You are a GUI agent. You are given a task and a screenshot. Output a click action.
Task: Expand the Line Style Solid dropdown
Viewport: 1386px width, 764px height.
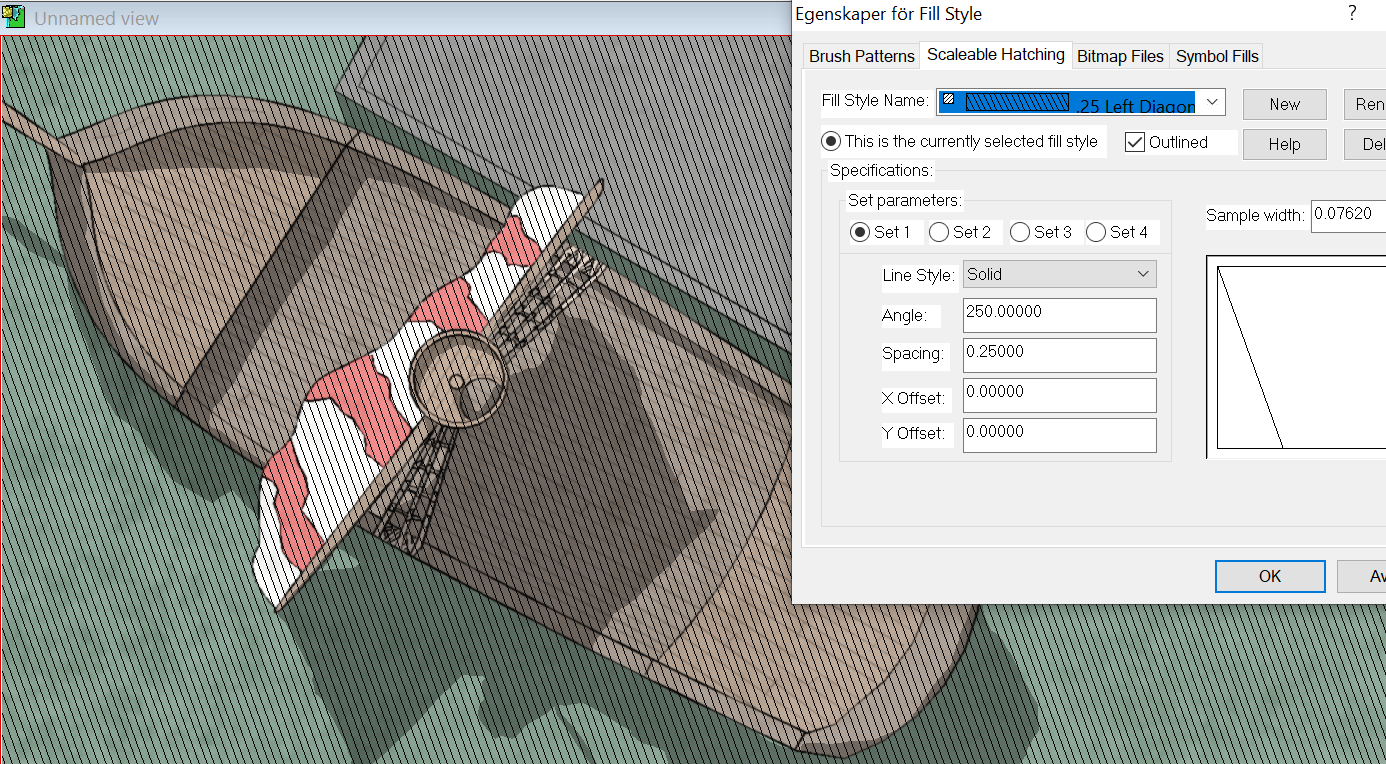[1059, 274]
